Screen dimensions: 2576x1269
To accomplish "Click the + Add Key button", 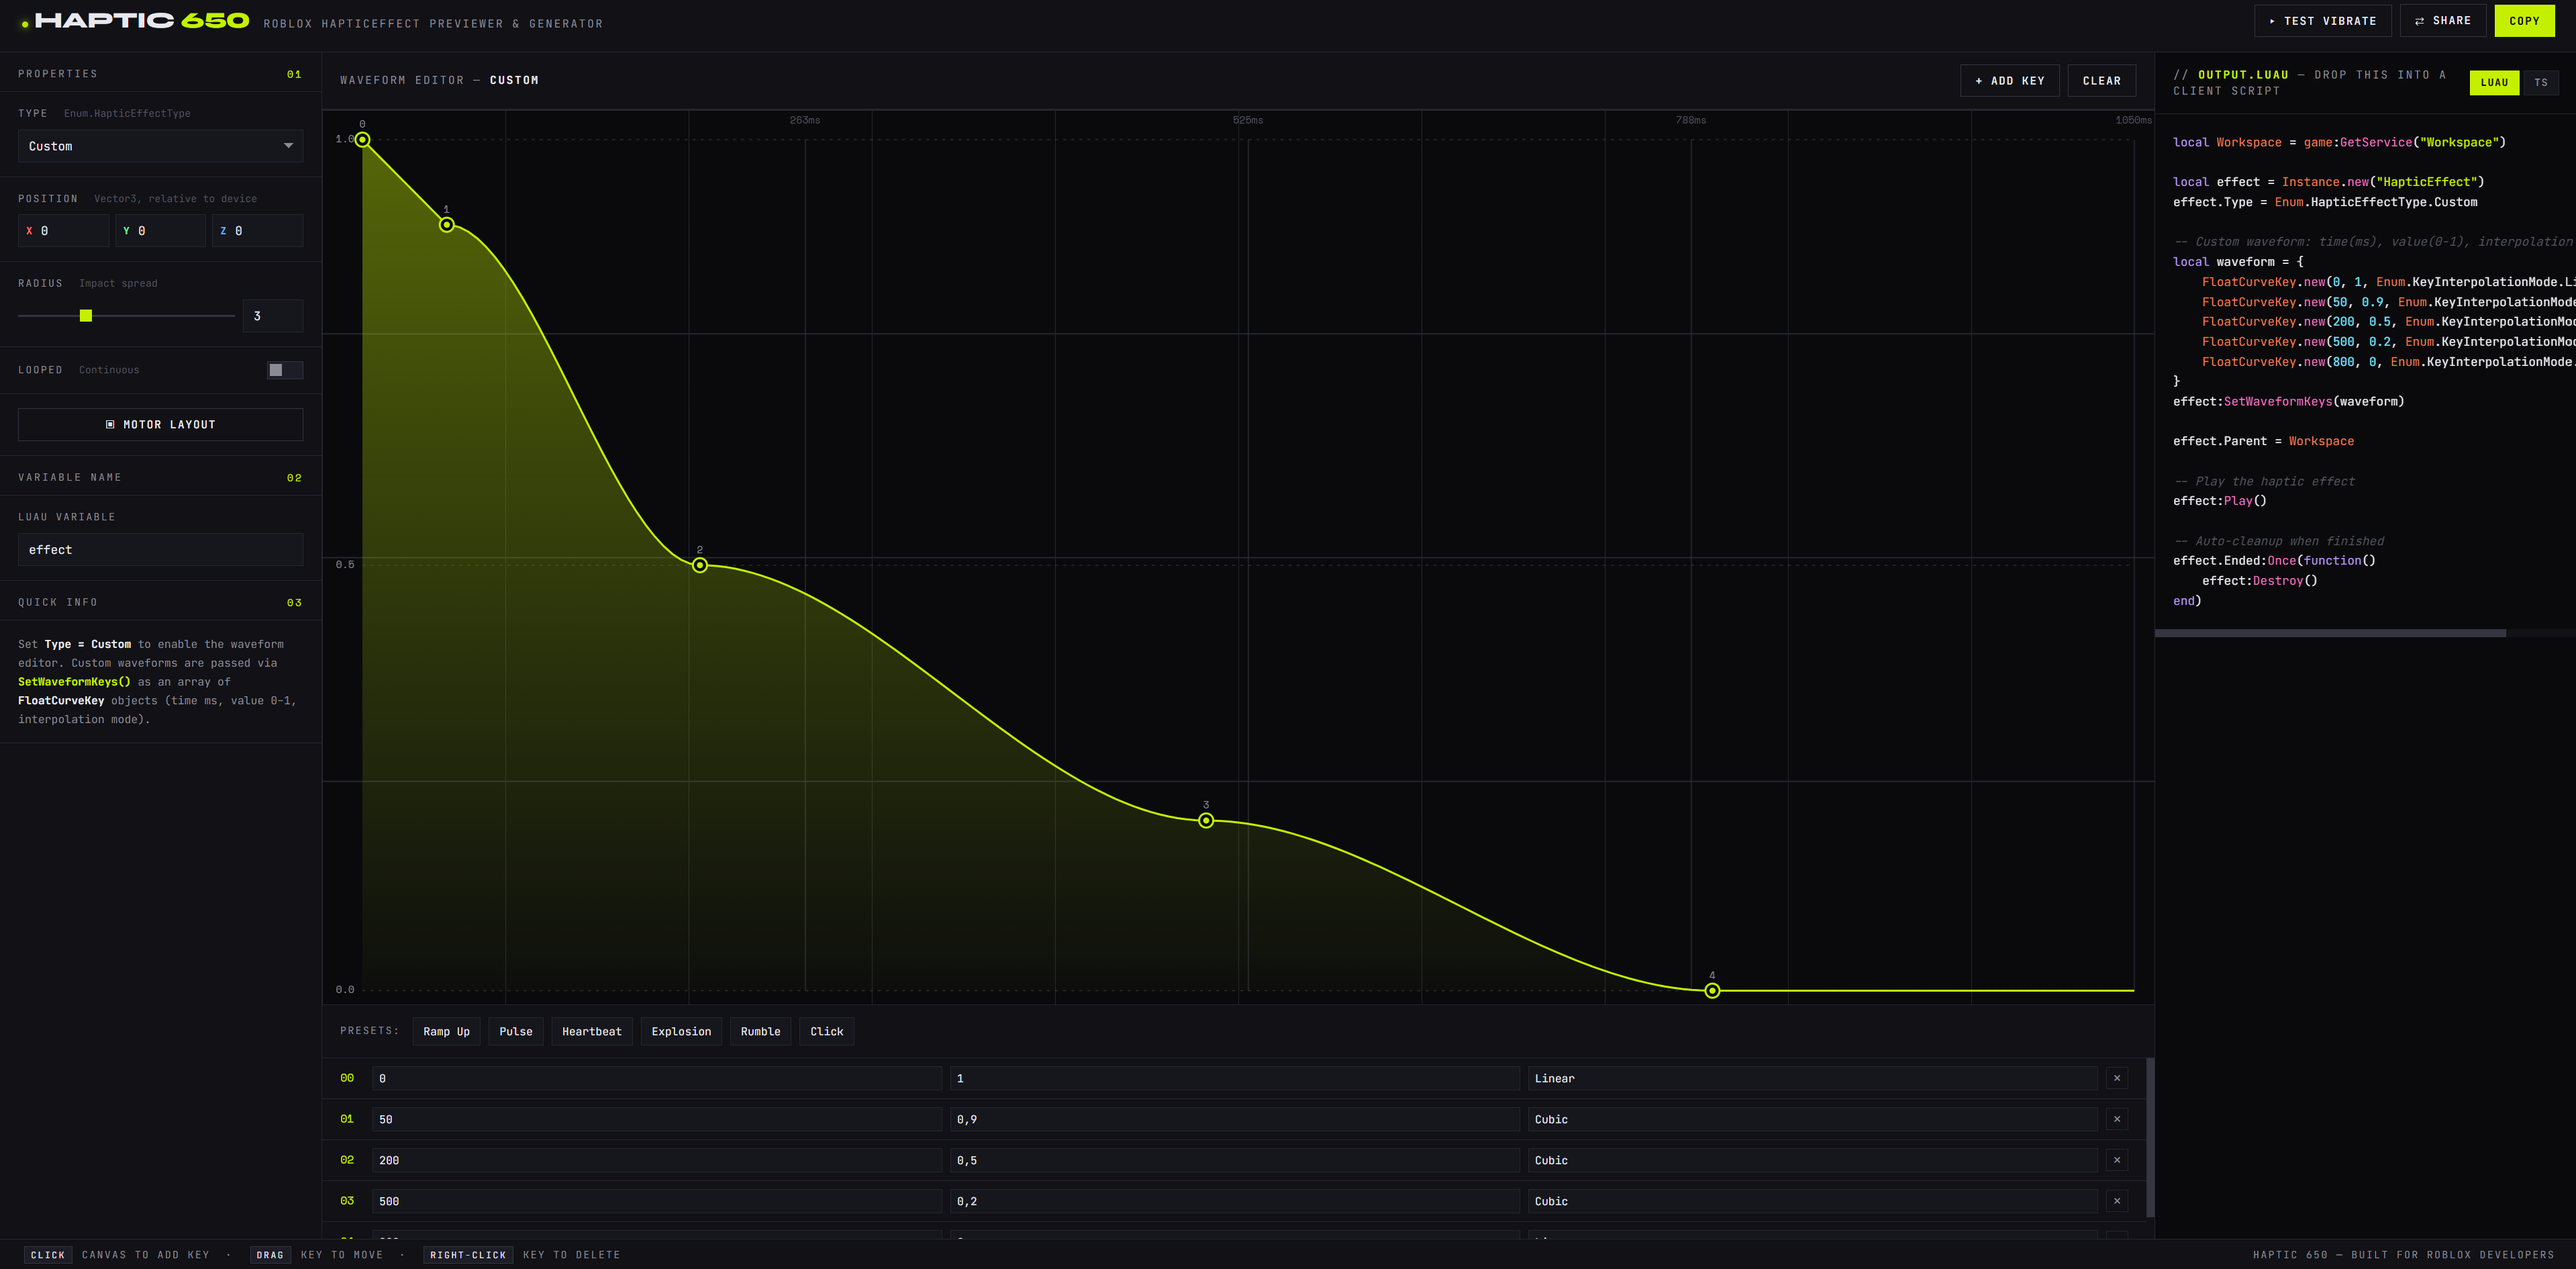I will tap(2009, 81).
